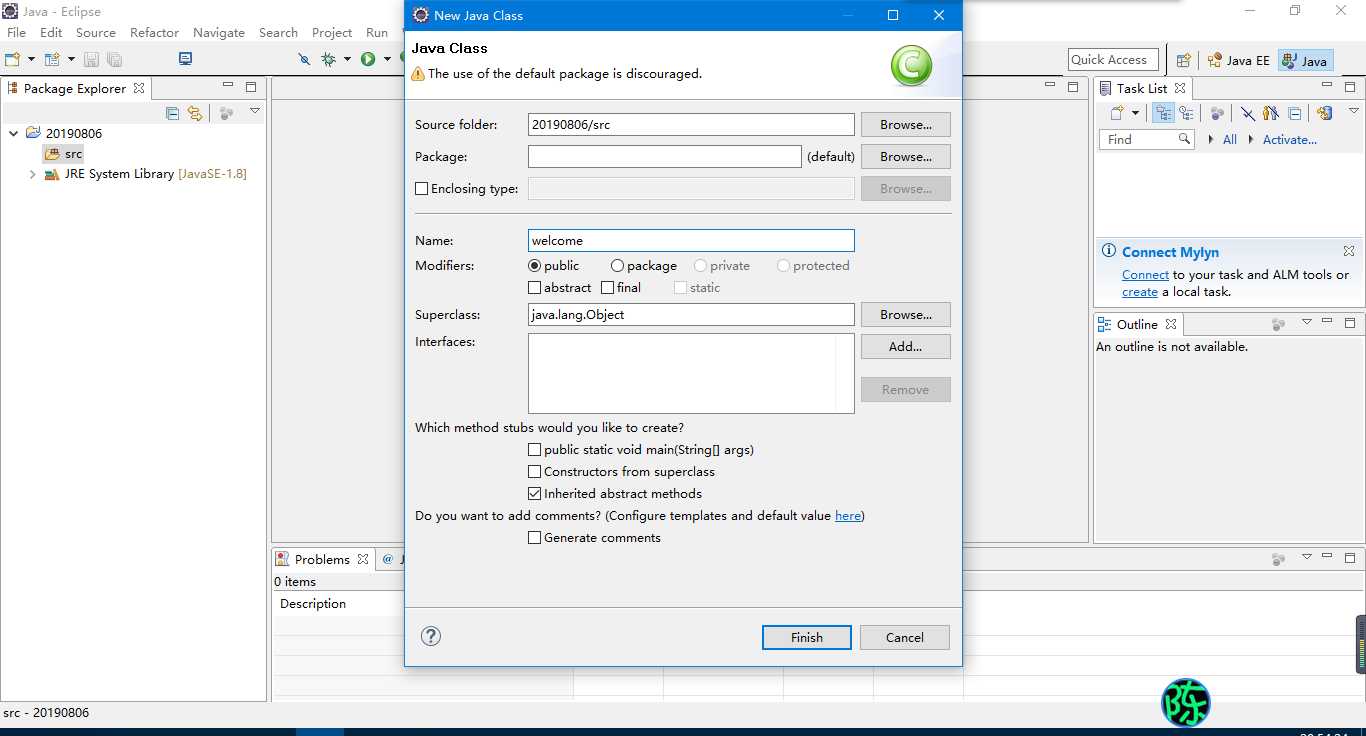Click Collapse All icon in Task List

(1295, 114)
